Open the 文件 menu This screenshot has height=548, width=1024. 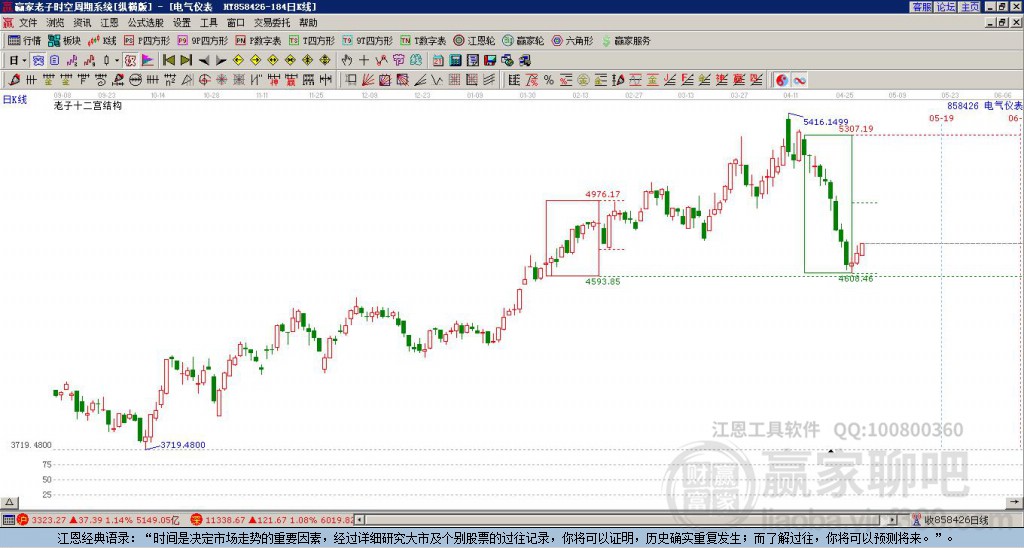pos(28,23)
